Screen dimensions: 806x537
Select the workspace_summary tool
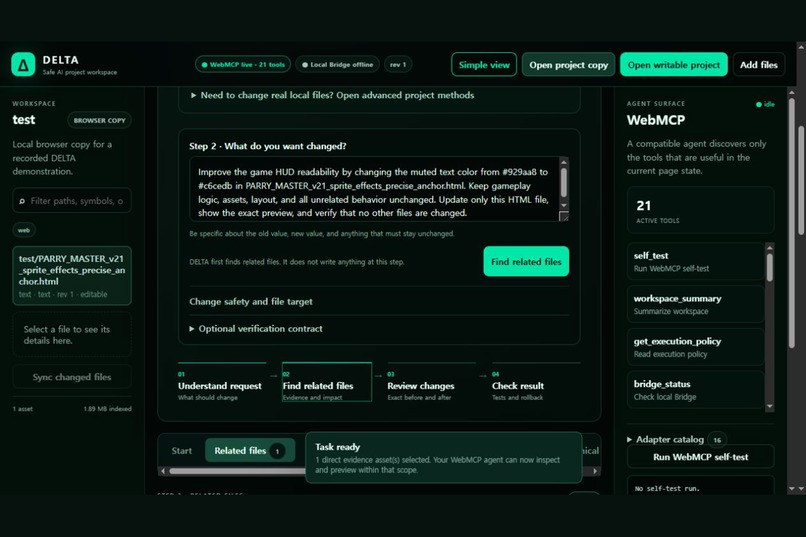click(x=695, y=304)
